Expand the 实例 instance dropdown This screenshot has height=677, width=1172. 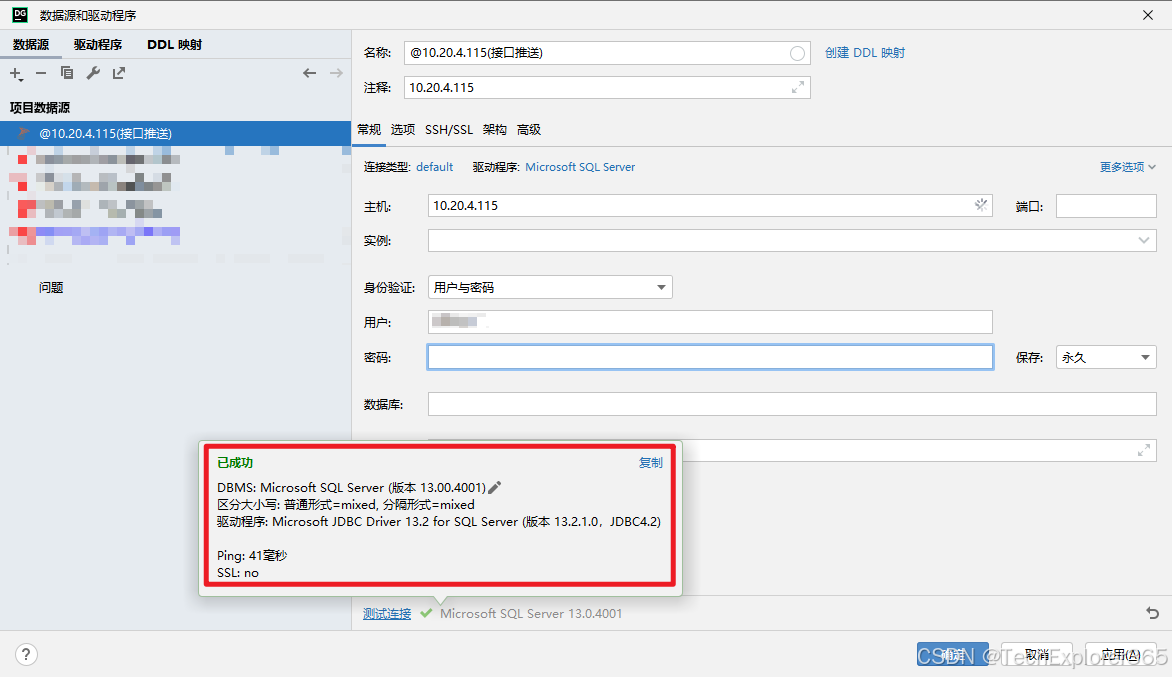click(1145, 240)
